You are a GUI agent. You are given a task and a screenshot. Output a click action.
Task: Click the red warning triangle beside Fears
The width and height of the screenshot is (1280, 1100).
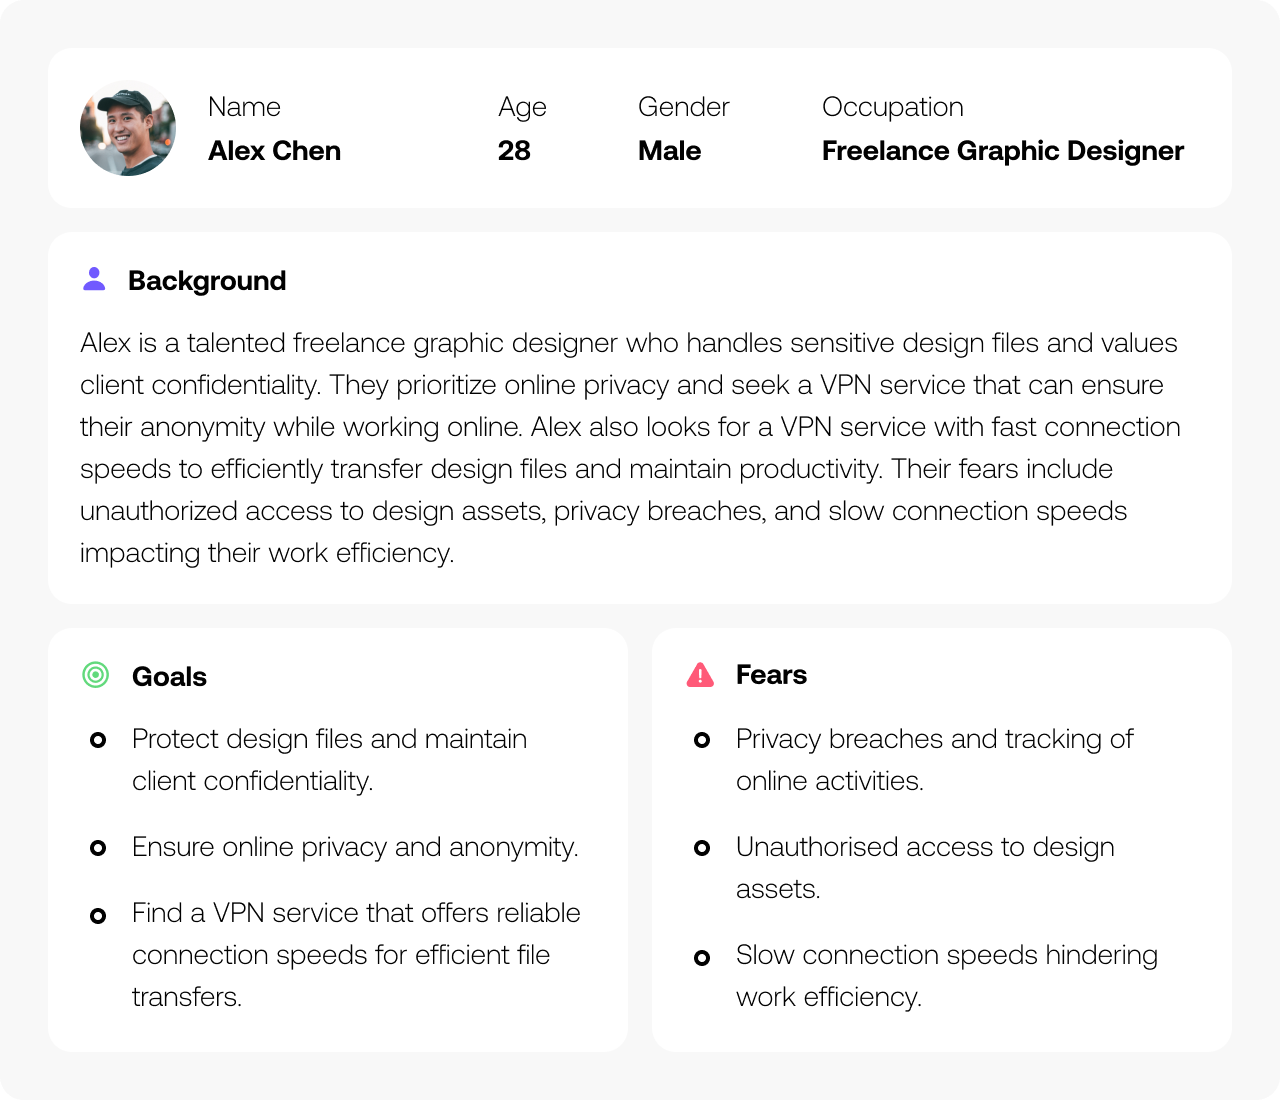[x=700, y=675]
